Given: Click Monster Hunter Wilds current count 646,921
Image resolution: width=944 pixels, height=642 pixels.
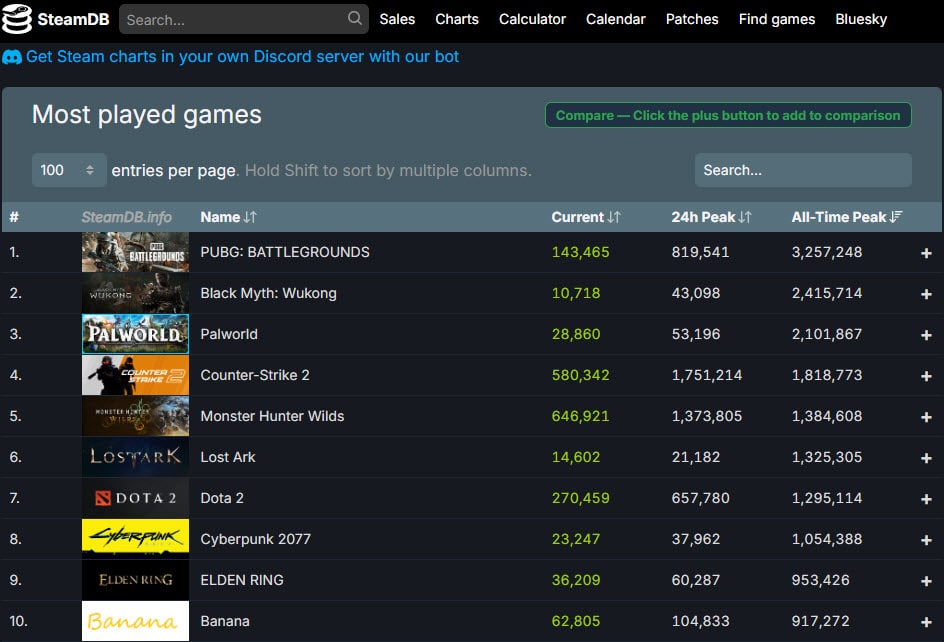Looking at the screenshot, I should (x=580, y=416).
